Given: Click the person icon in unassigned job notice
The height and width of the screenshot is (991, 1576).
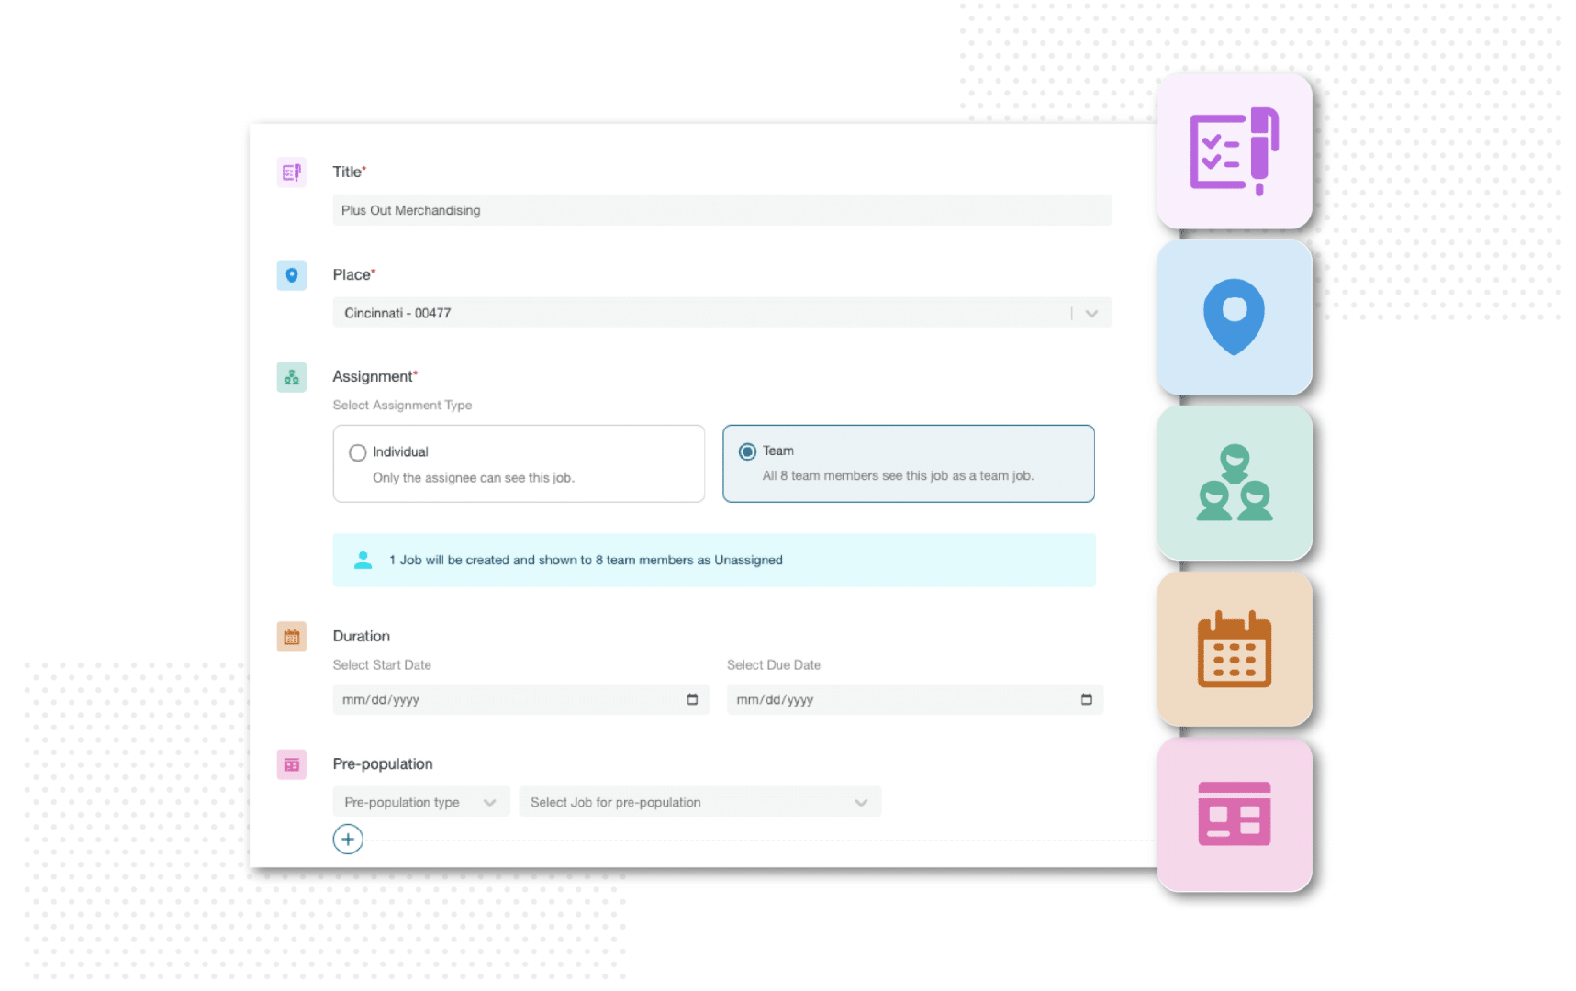Looking at the screenshot, I should click(363, 560).
